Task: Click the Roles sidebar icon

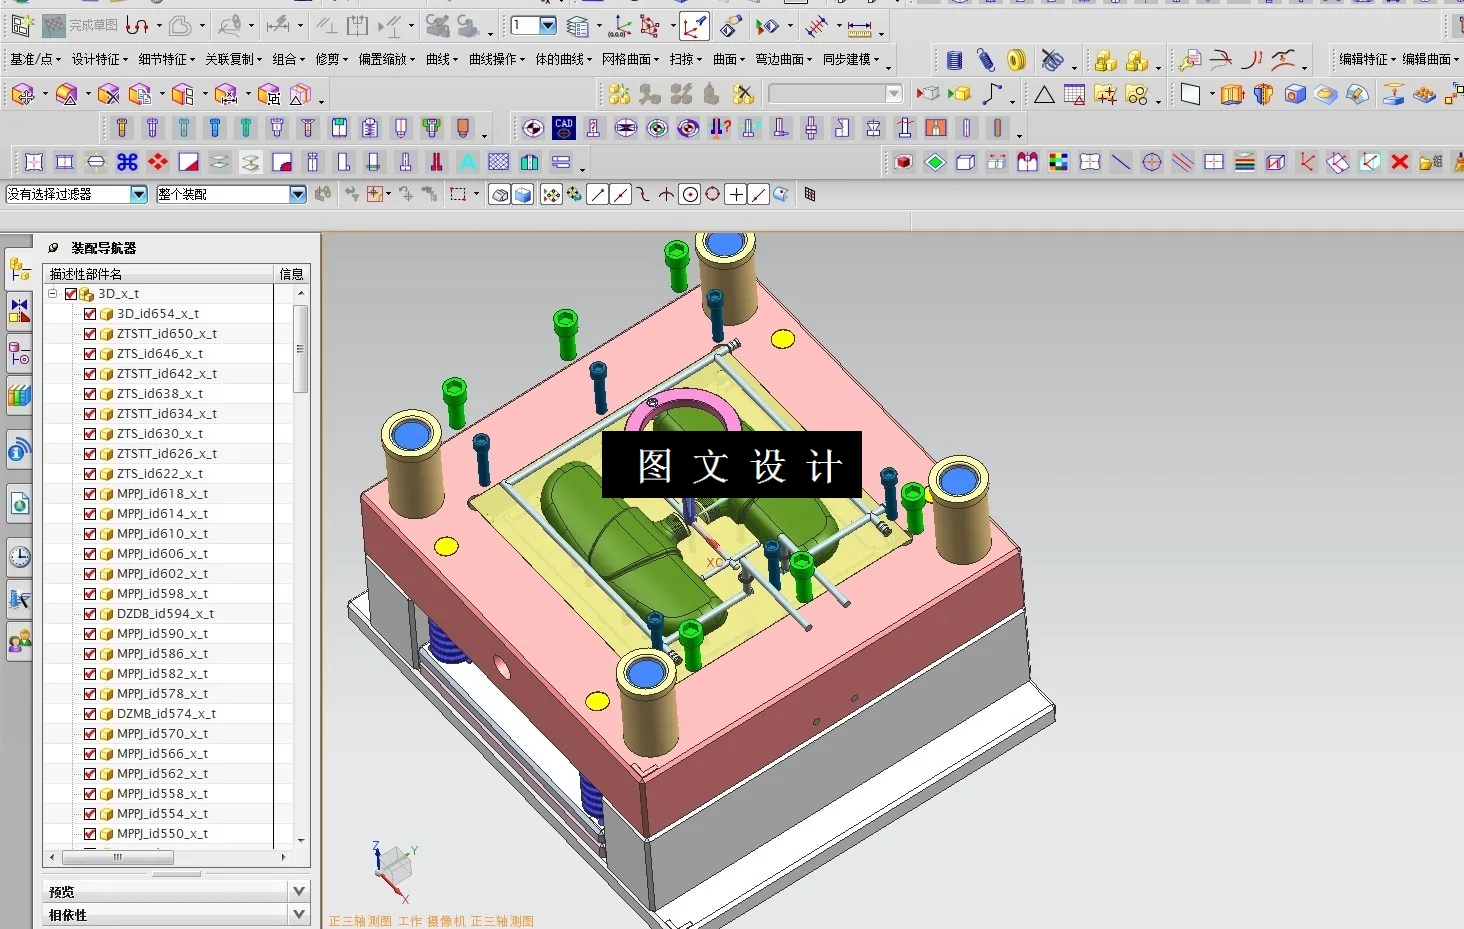Action: pyautogui.click(x=19, y=641)
